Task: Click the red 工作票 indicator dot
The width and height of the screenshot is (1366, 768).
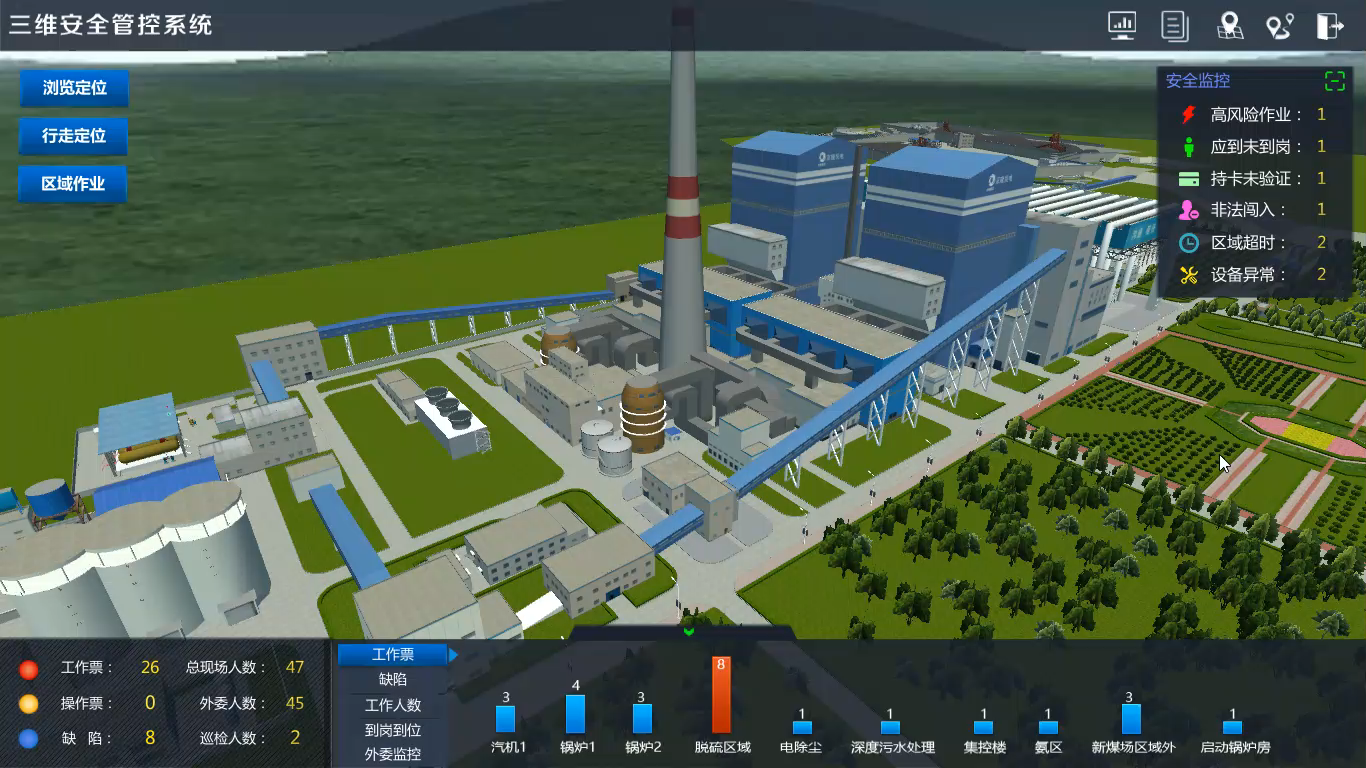Action: [27, 667]
